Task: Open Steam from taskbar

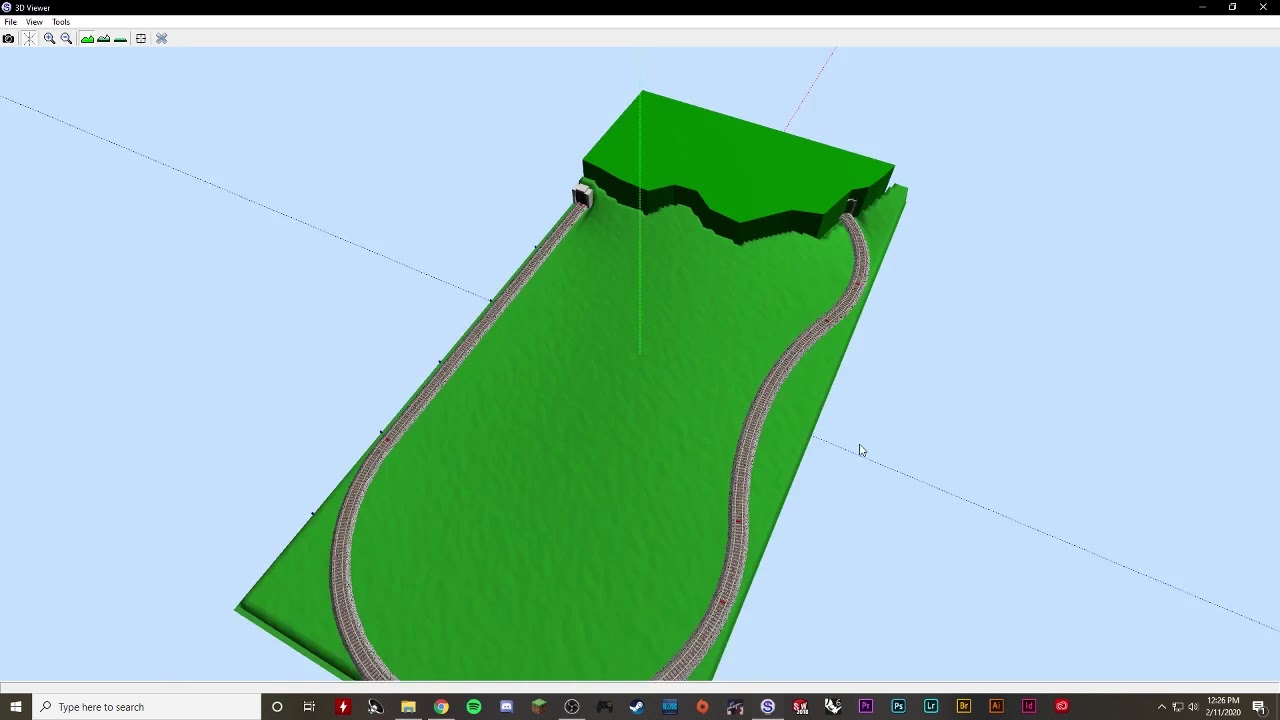Action: coord(637,707)
